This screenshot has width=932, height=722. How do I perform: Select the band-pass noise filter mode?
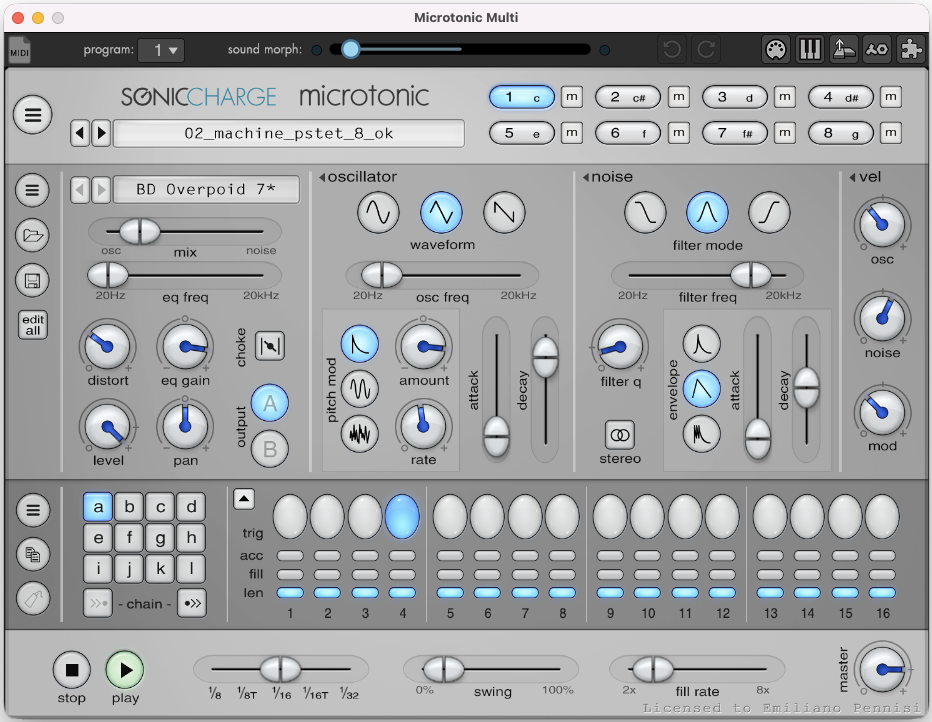(707, 212)
